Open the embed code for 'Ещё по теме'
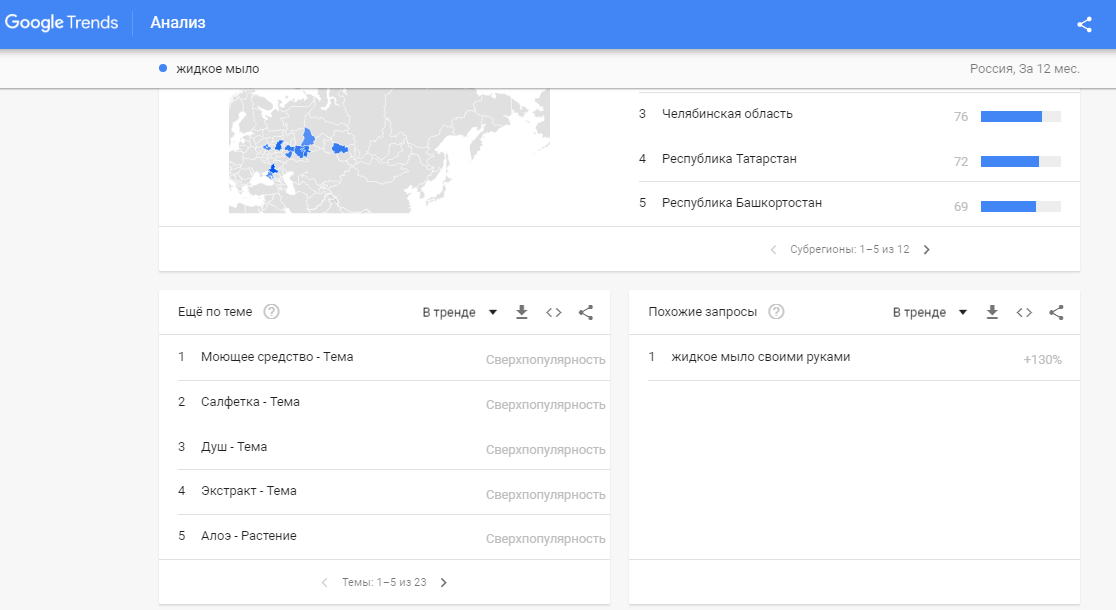This screenshot has width=1116, height=610. 553,312
